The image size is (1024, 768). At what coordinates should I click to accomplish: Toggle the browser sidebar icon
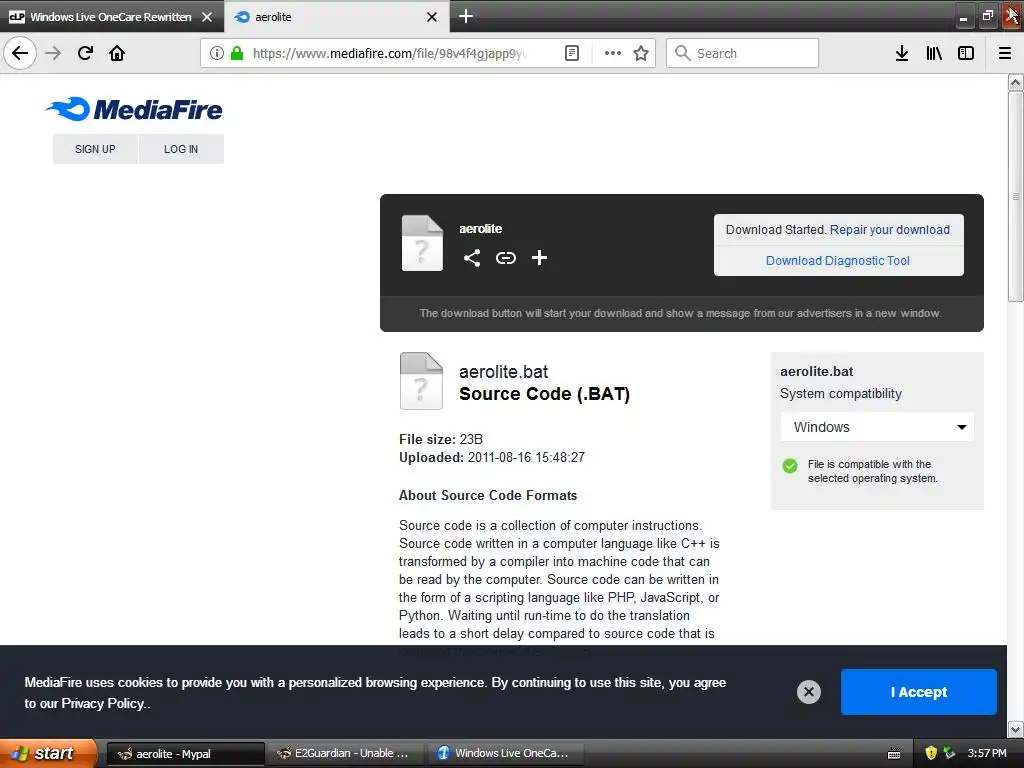(x=966, y=53)
